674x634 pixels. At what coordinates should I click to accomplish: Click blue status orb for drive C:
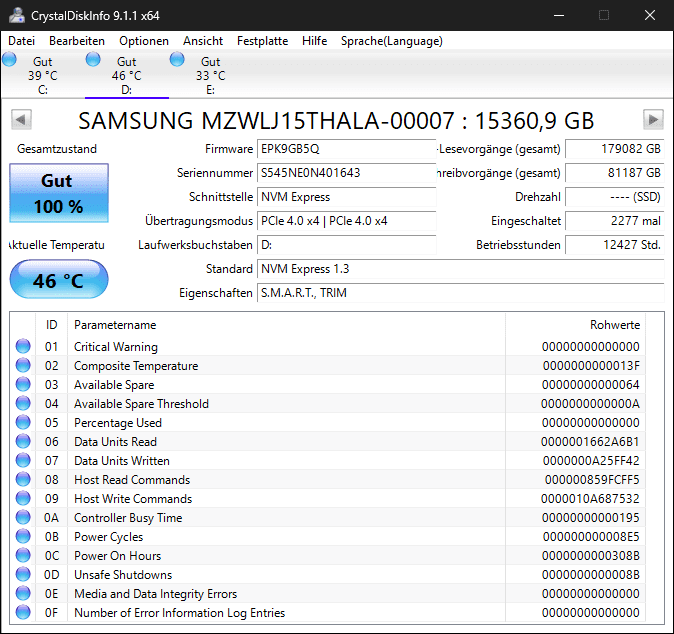[x=9, y=59]
